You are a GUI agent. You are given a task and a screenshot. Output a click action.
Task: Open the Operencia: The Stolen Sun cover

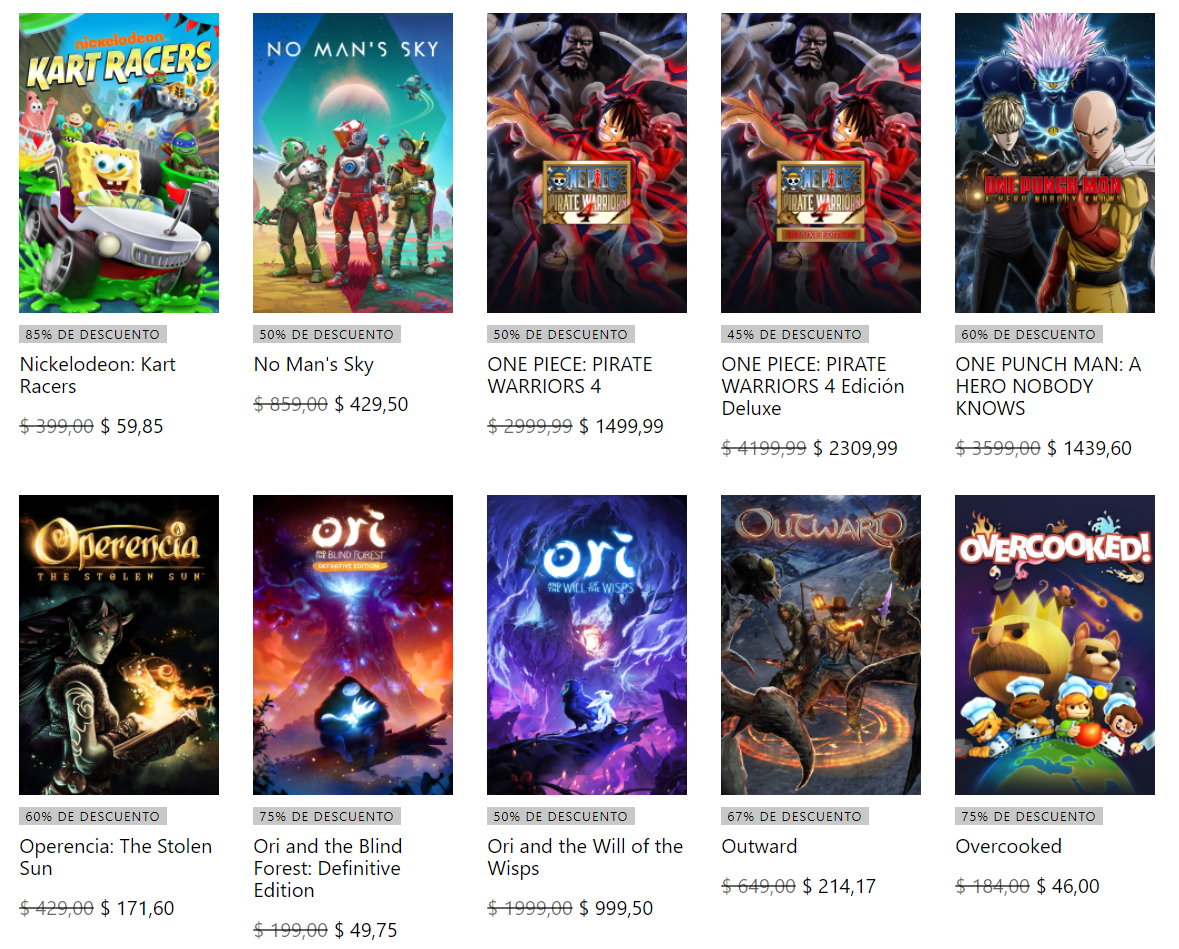pos(119,644)
